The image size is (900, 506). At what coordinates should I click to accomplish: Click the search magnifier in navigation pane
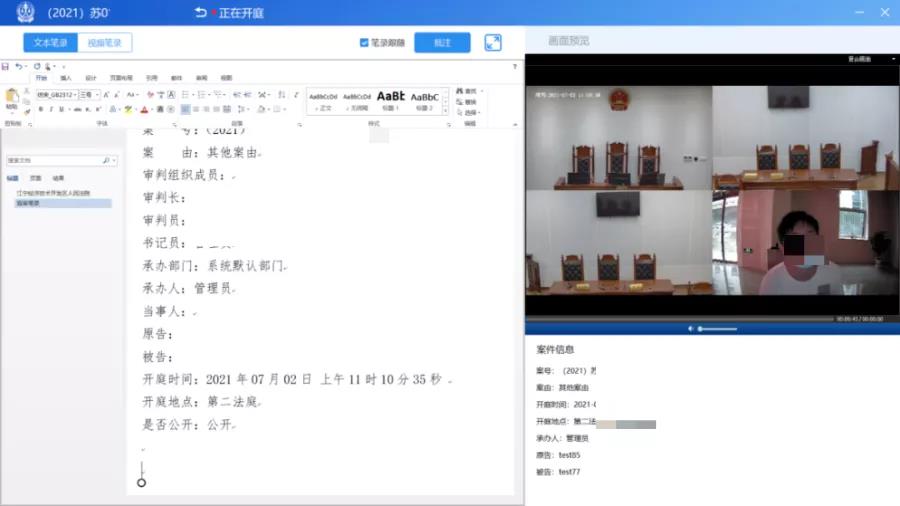click(x=106, y=160)
